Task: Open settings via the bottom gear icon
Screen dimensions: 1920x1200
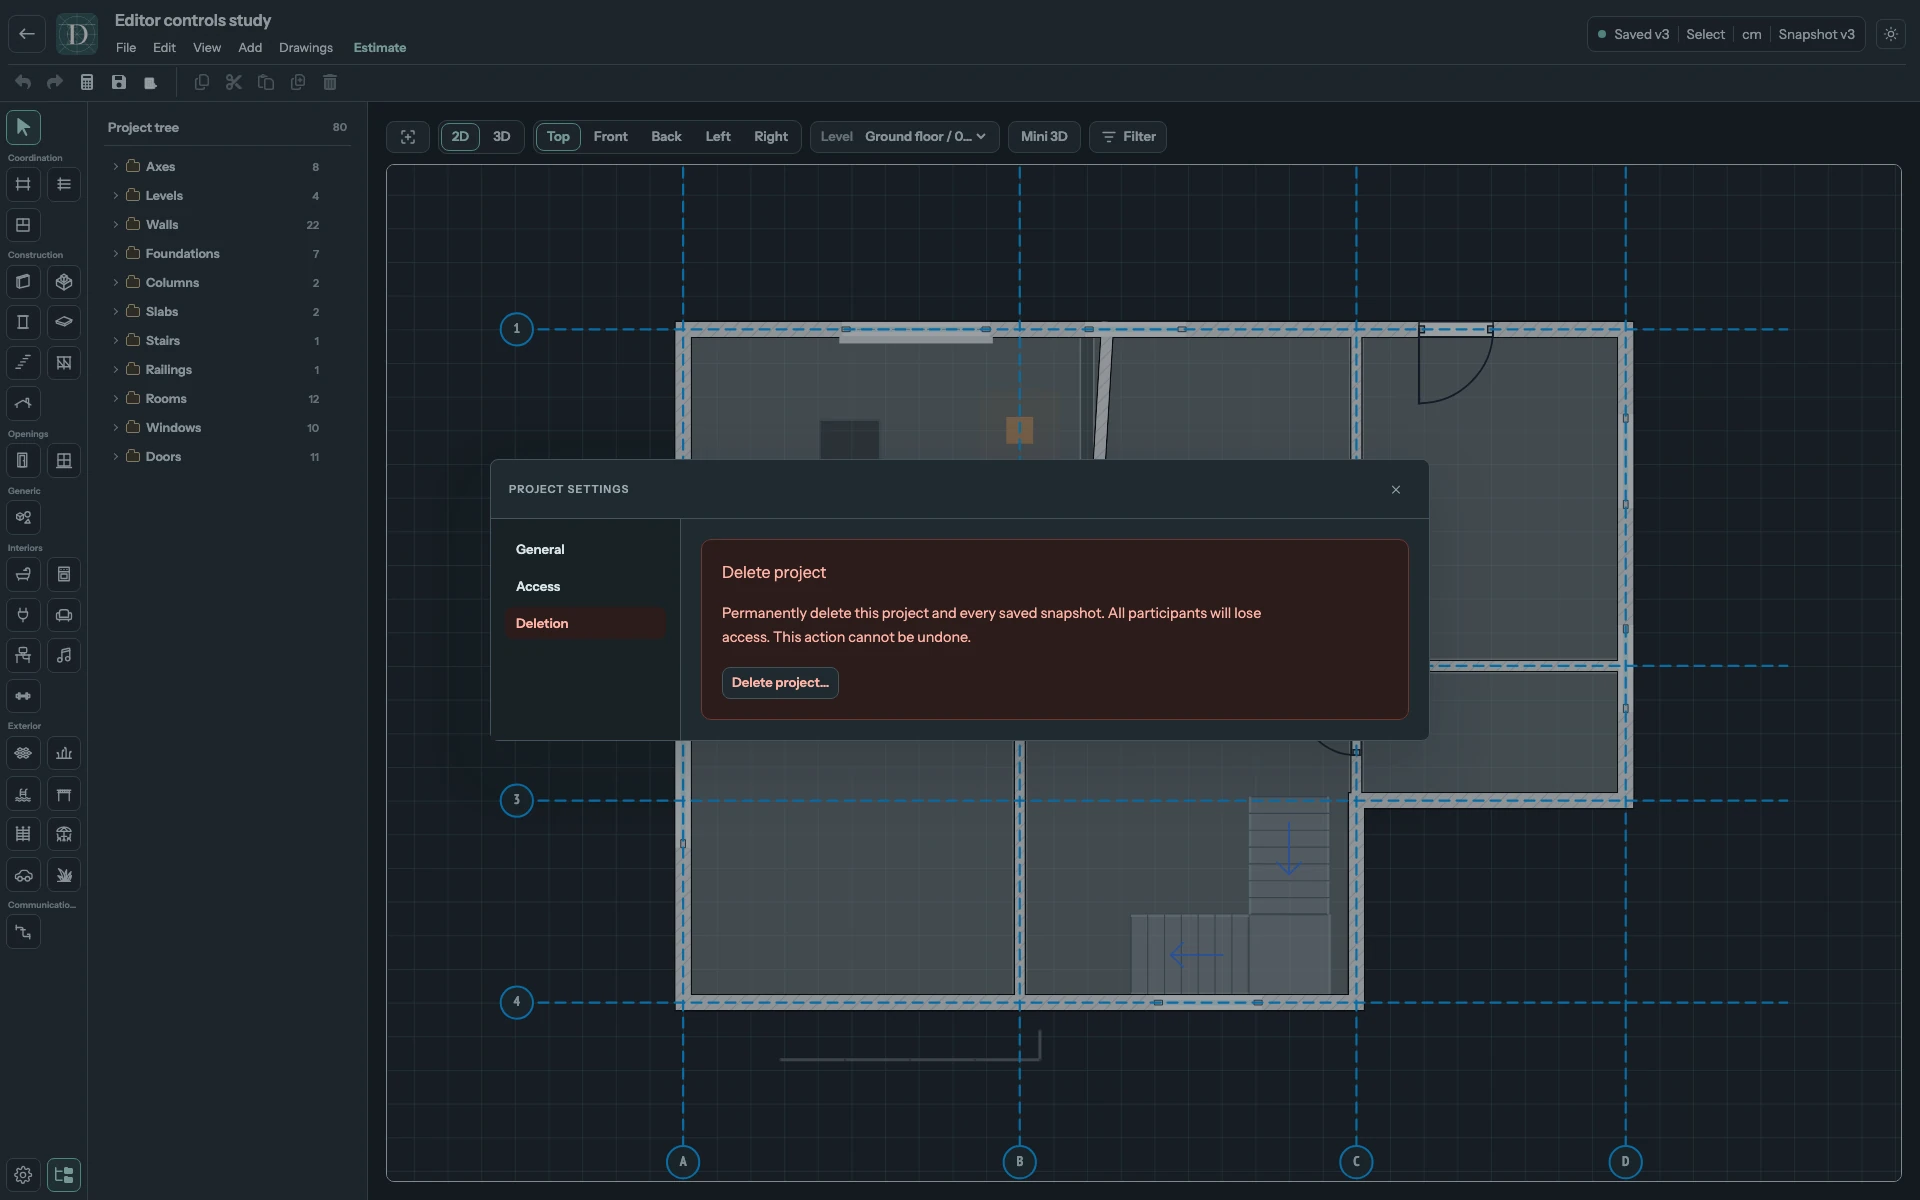Action: point(23,1175)
